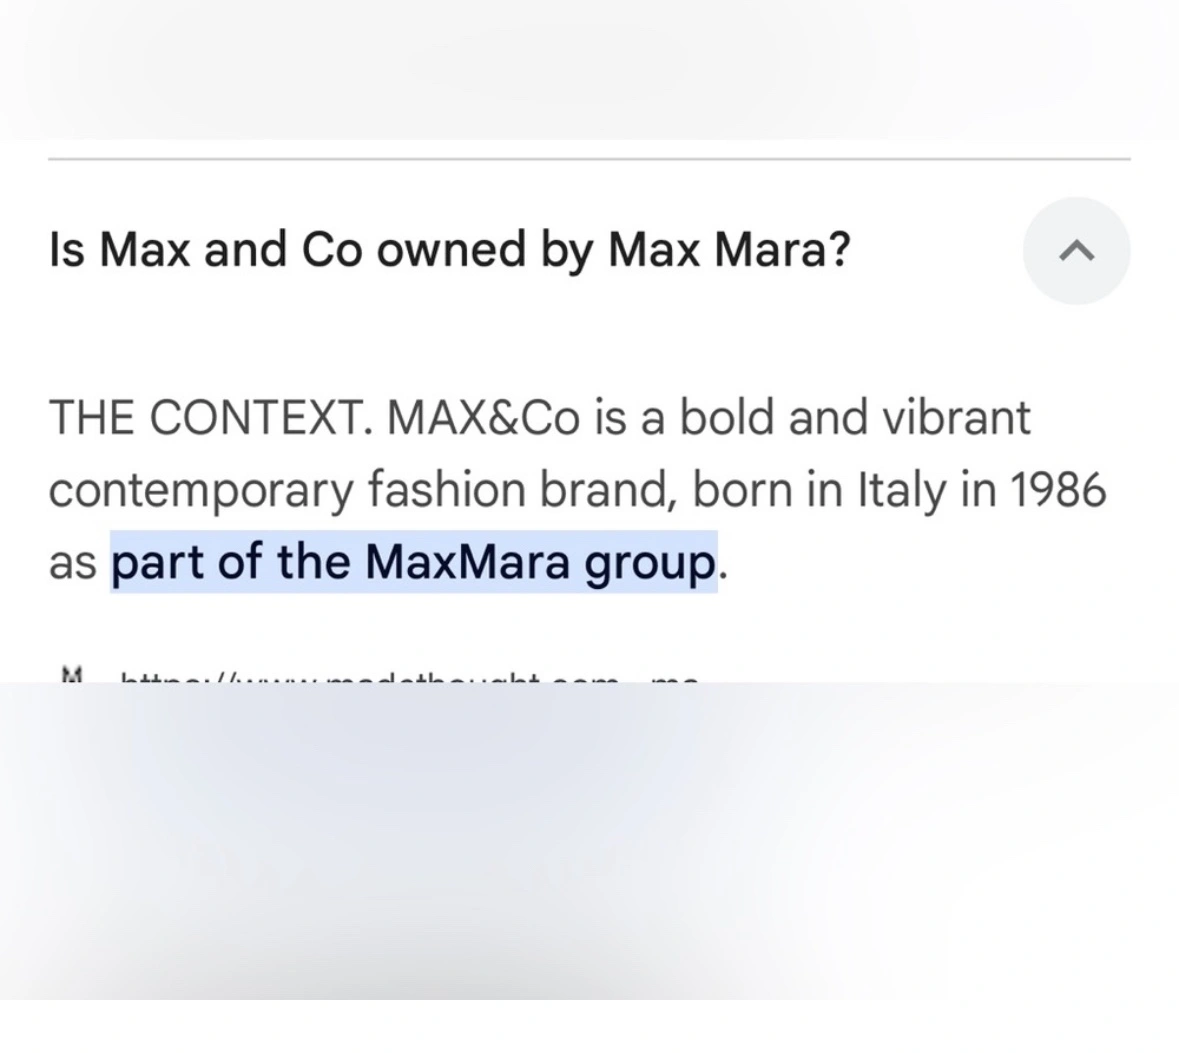The image size is (1179, 1053).
Task: Click the blurred area below the source link
Action: 590,841
